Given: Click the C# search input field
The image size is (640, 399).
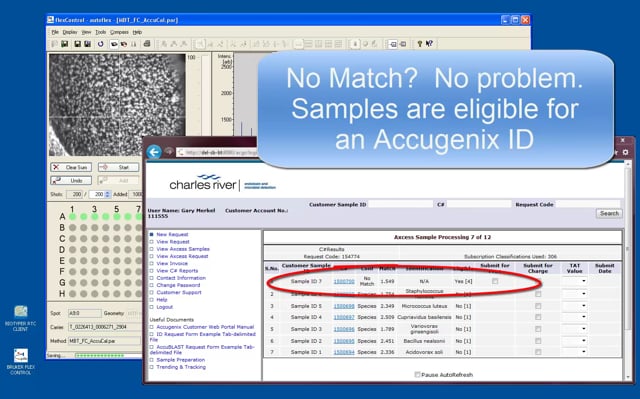Looking at the screenshot, I should (x=478, y=204).
